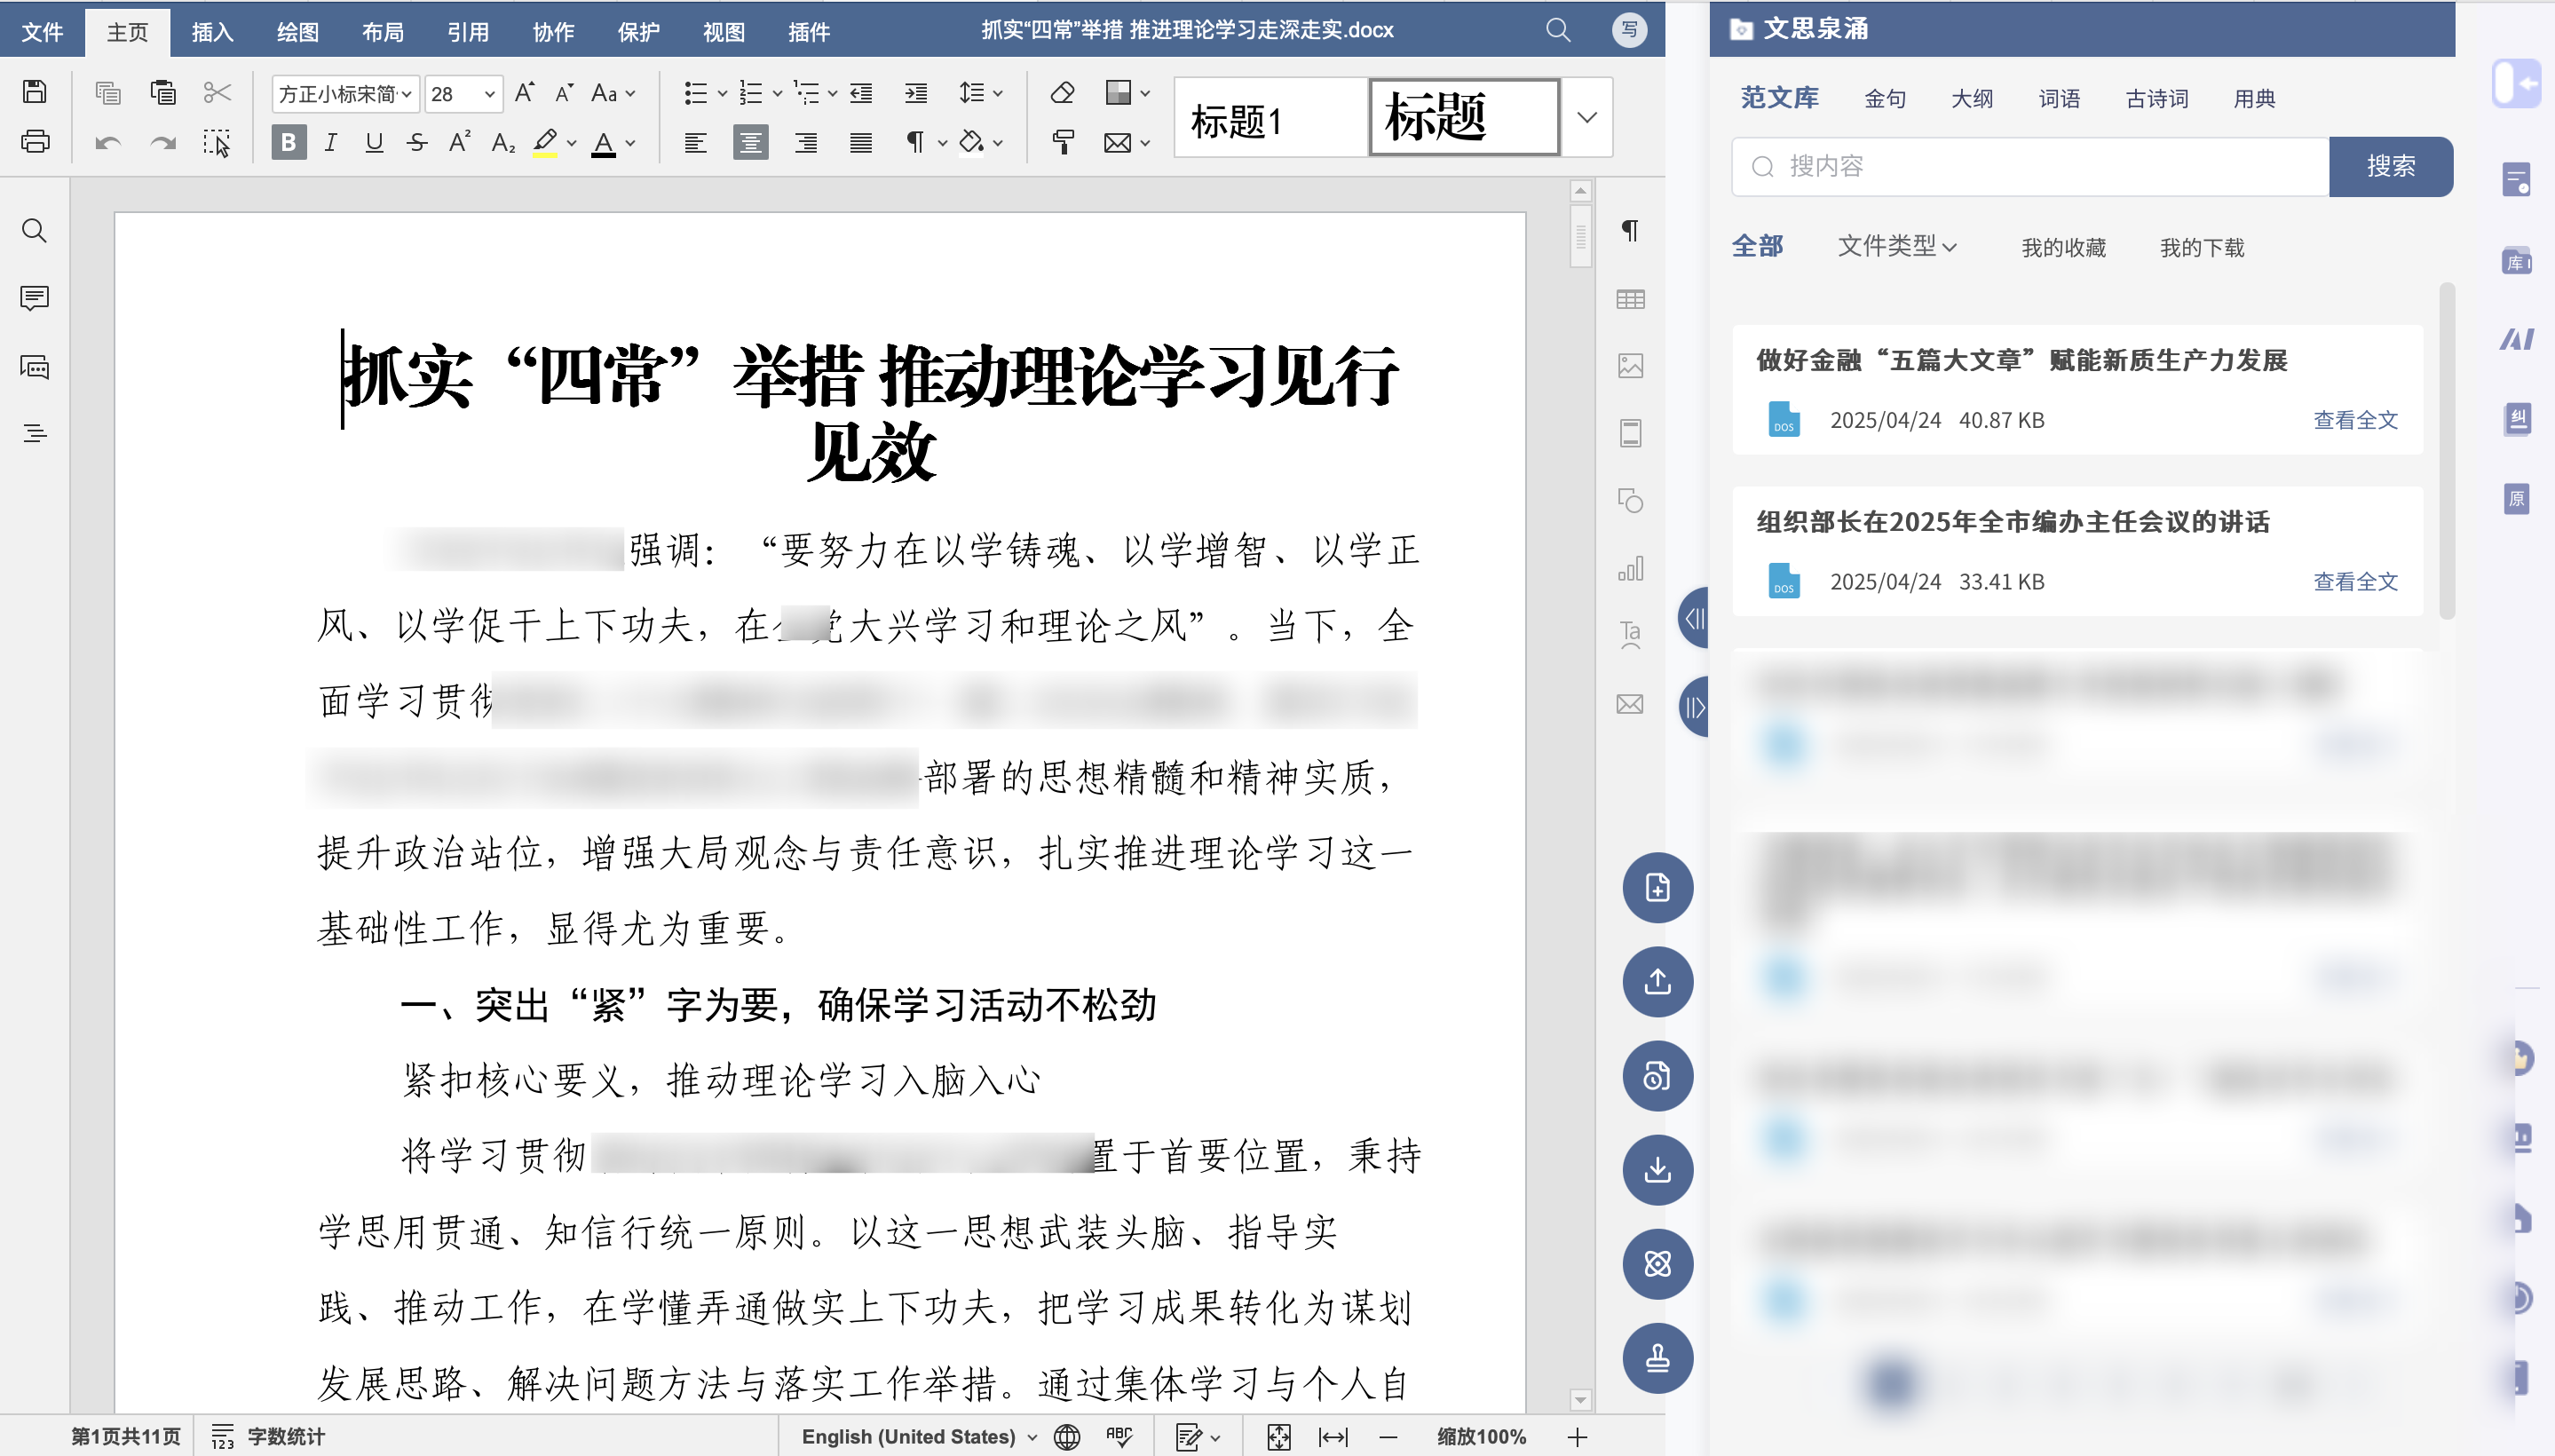Open the font size dropdown showing 28
The image size is (2555, 1456).
pyautogui.click(x=490, y=94)
